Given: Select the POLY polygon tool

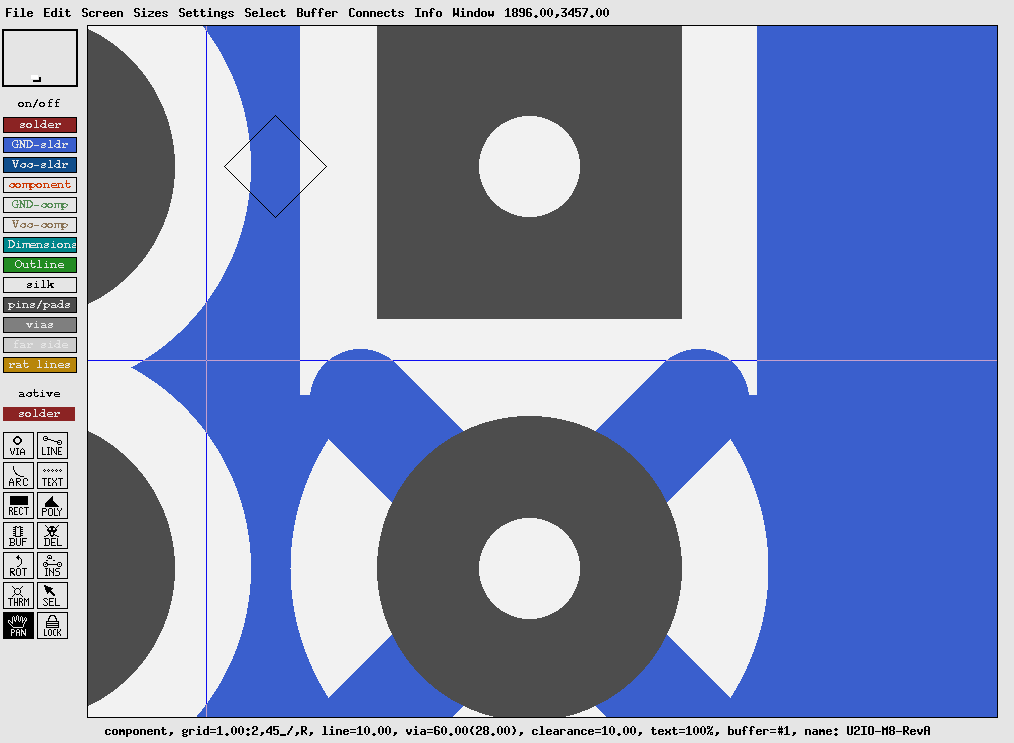Looking at the screenshot, I should pos(52,505).
